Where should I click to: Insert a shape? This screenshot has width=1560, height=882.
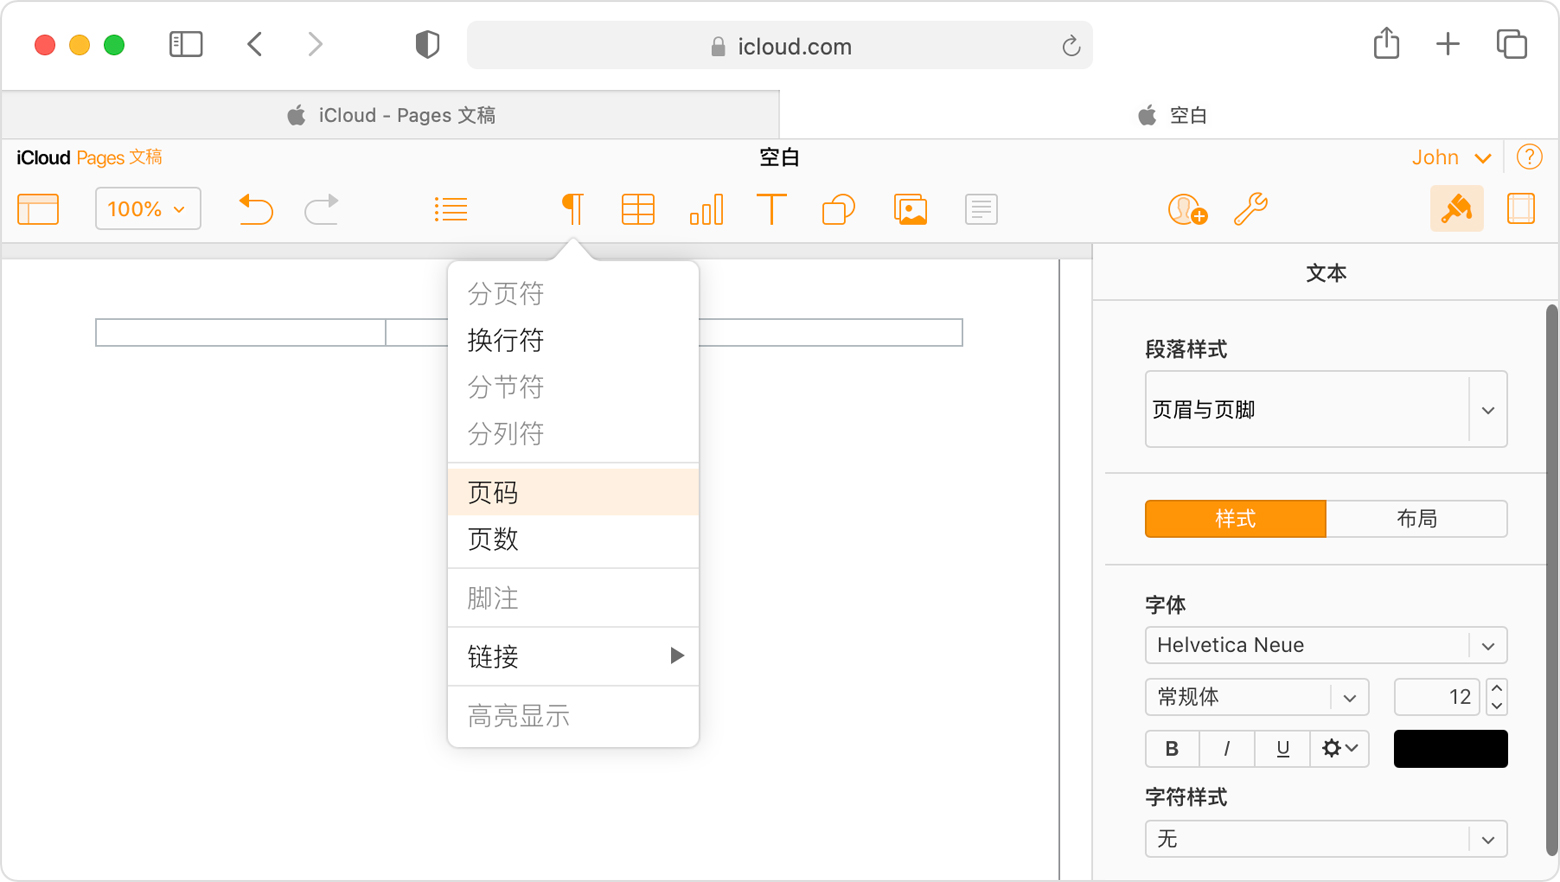[838, 209]
